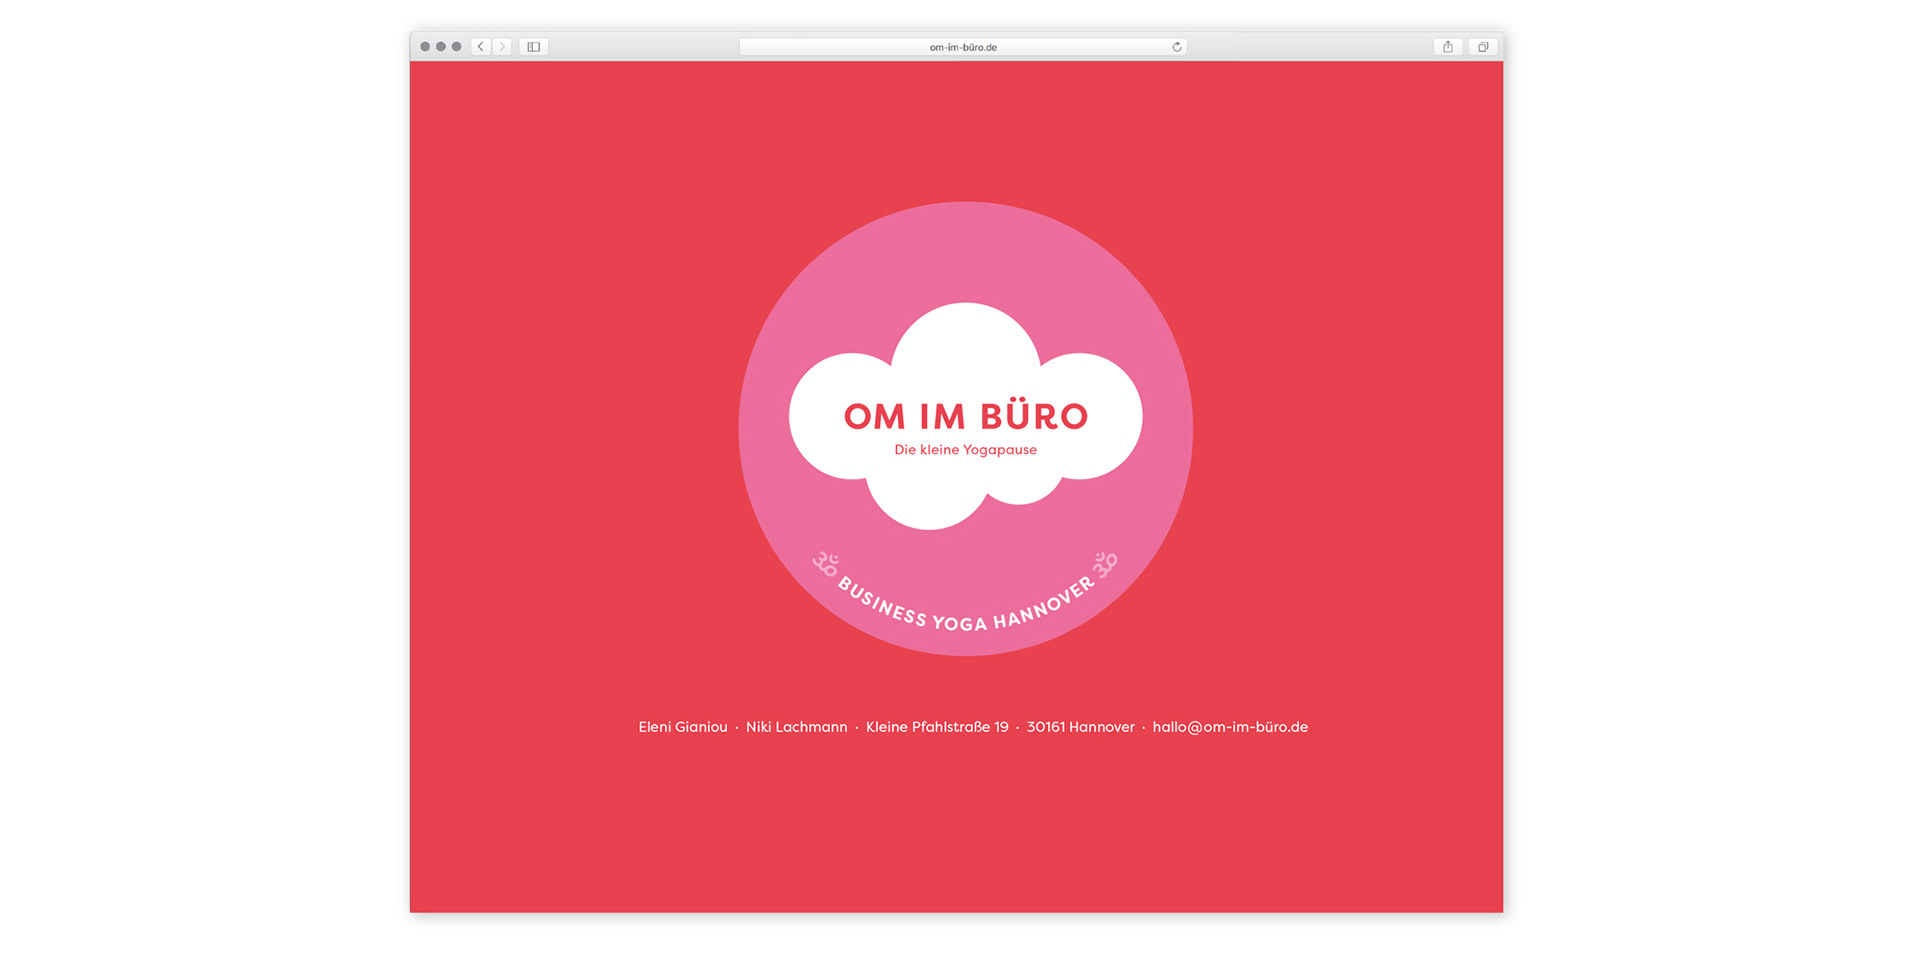Focus the om-im-büro.de address bar
Image resolution: width=1920 pixels, height=956 pixels.
(963, 47)
